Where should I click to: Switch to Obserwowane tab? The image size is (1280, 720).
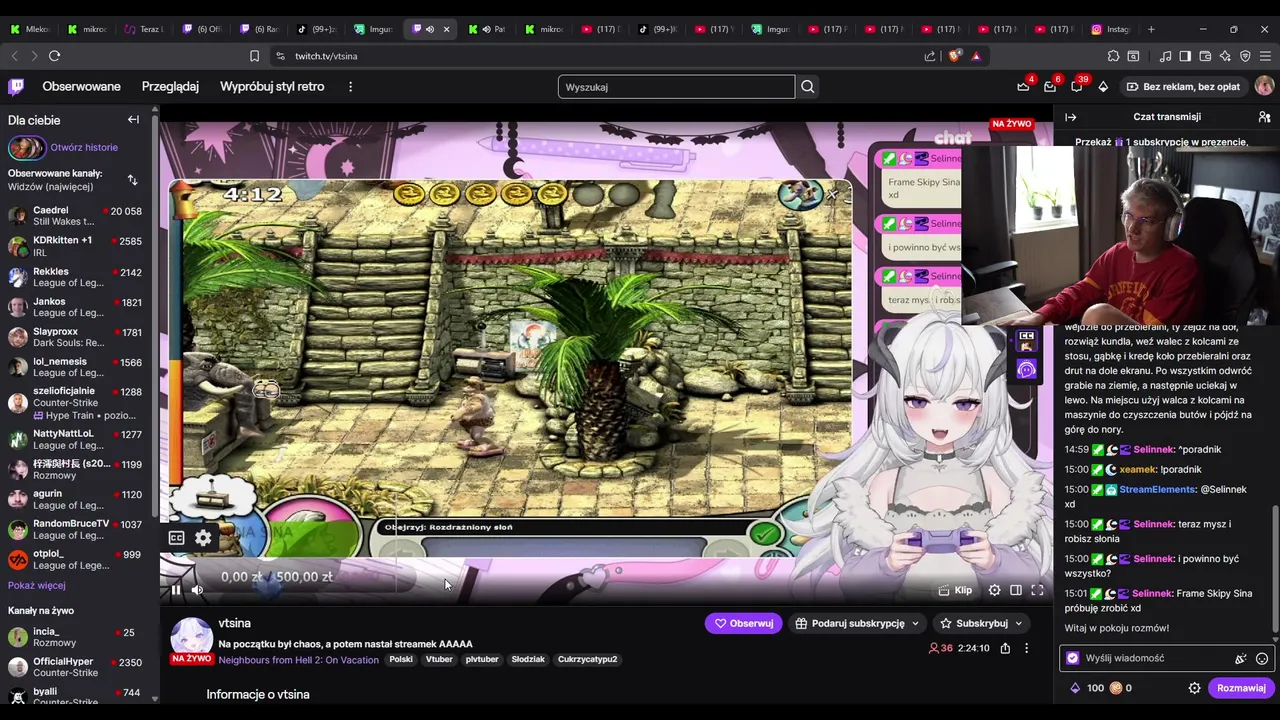[81, 87]
